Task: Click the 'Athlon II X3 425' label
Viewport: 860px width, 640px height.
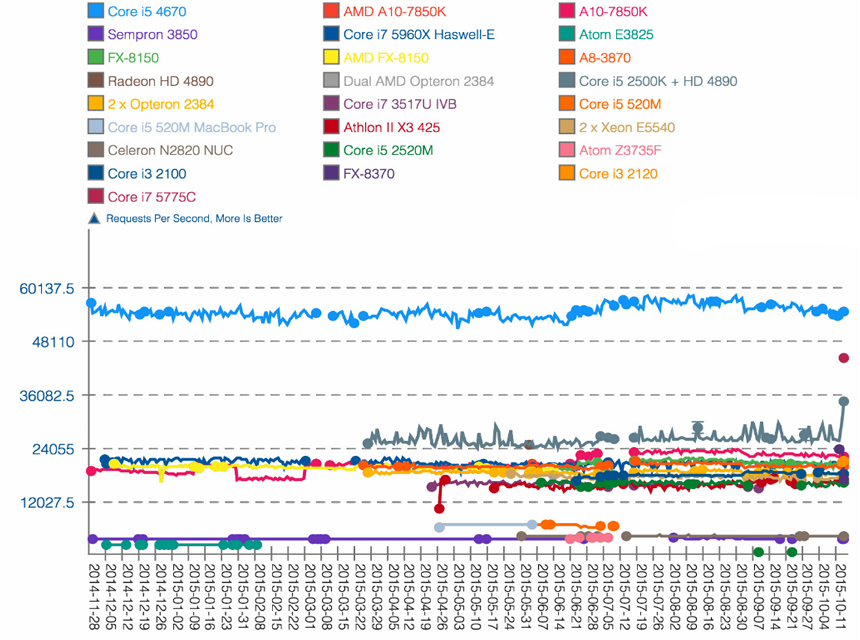Action: (392, 128)
